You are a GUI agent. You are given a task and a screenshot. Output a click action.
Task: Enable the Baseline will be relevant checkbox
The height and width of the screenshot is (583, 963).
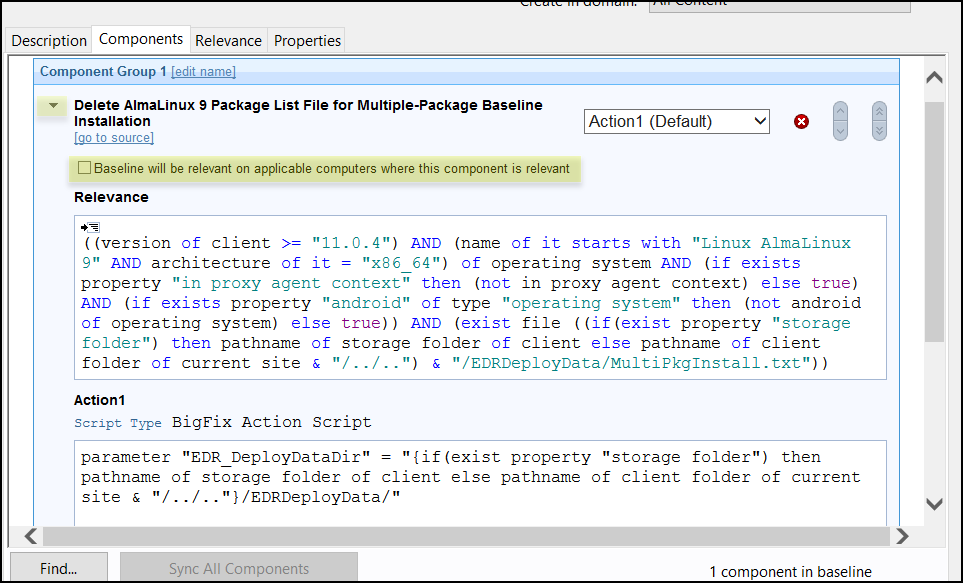[84, 168]
